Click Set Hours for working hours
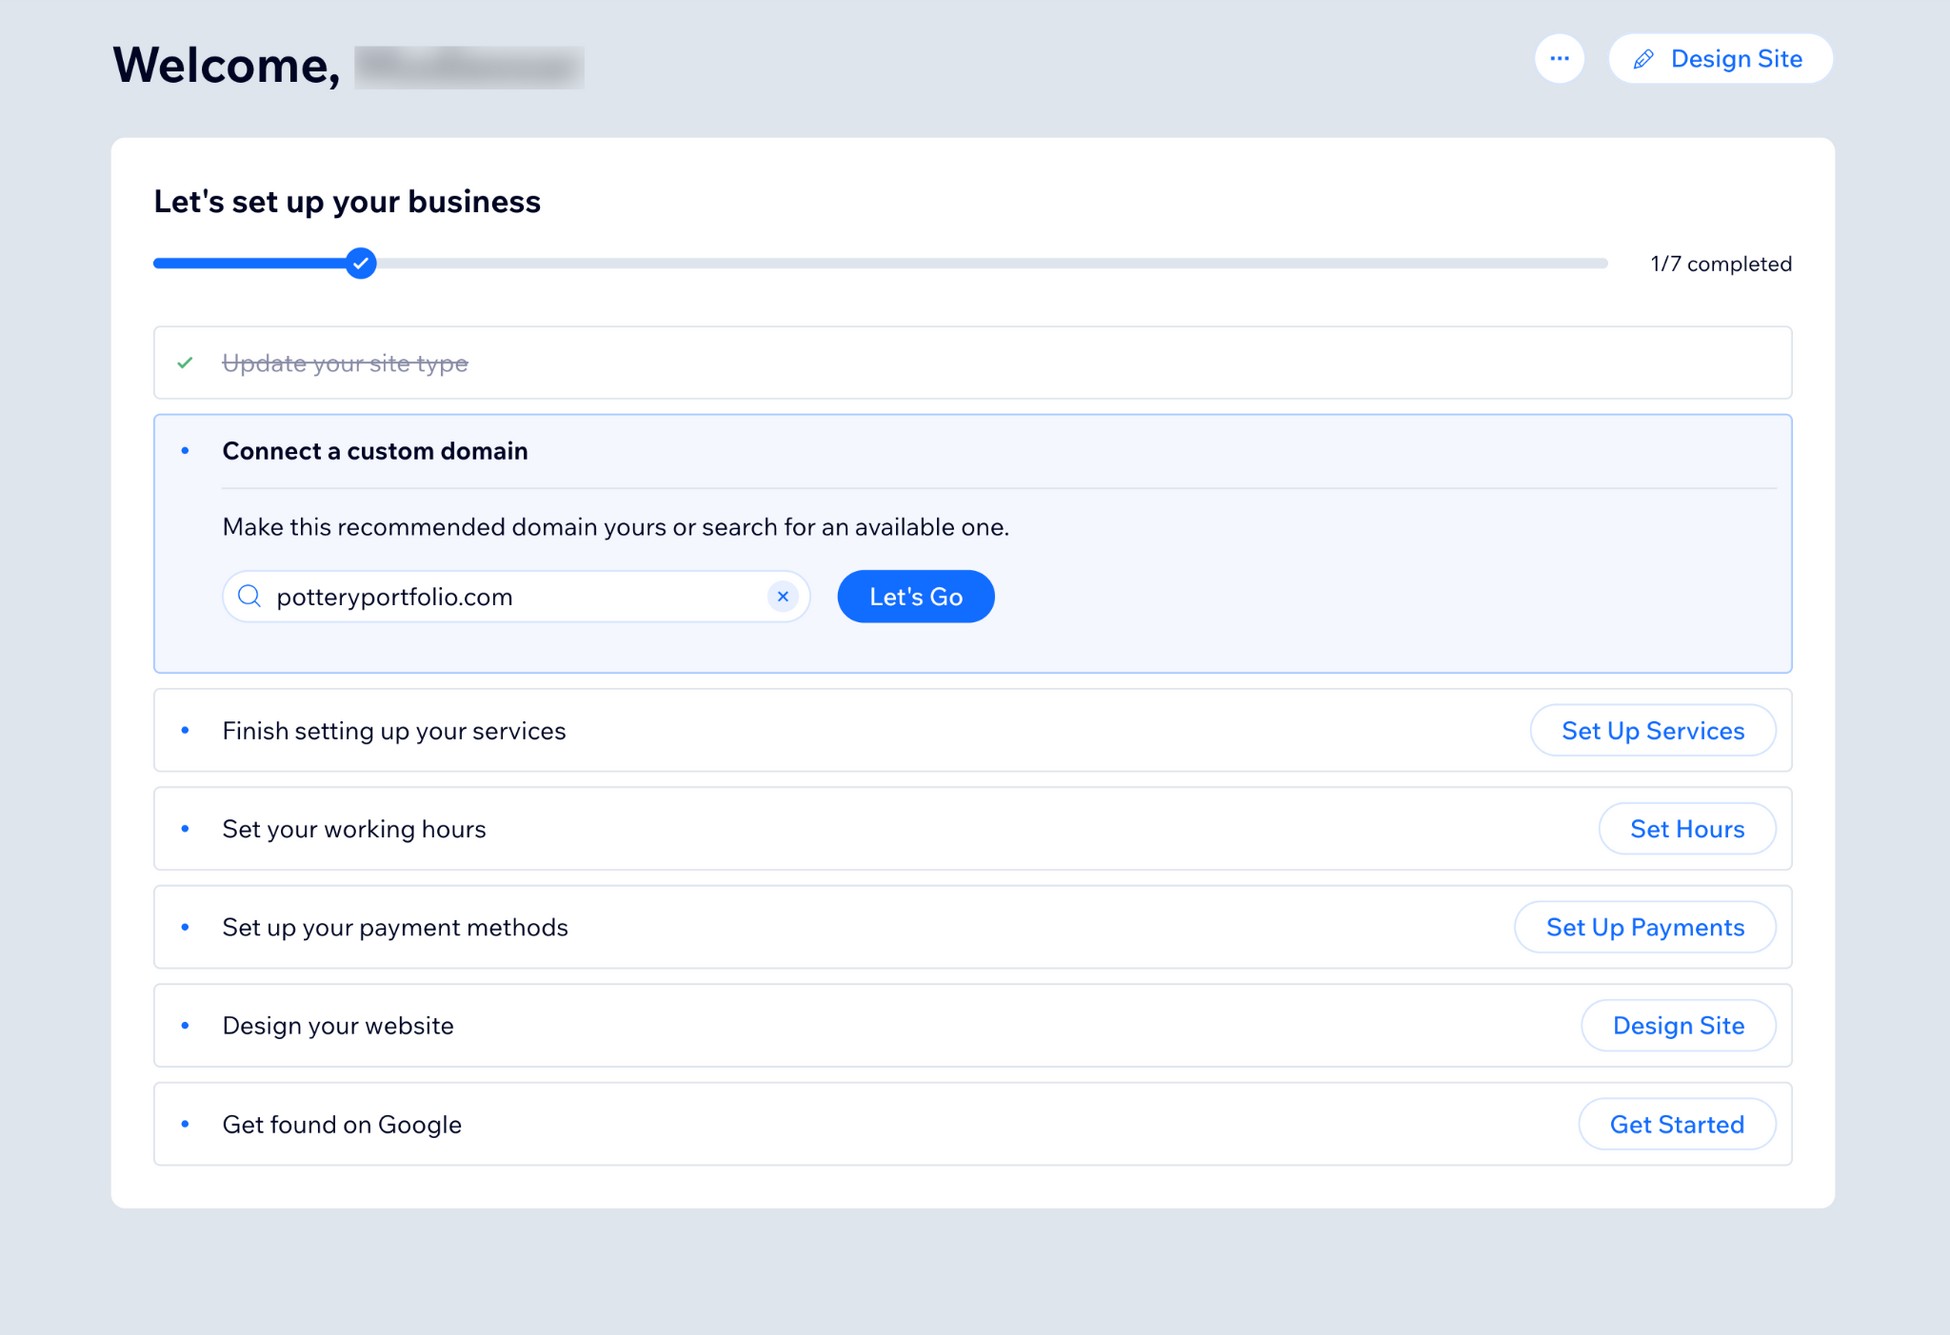This screenshot has height=1335, width=1950. [1686, 828]
